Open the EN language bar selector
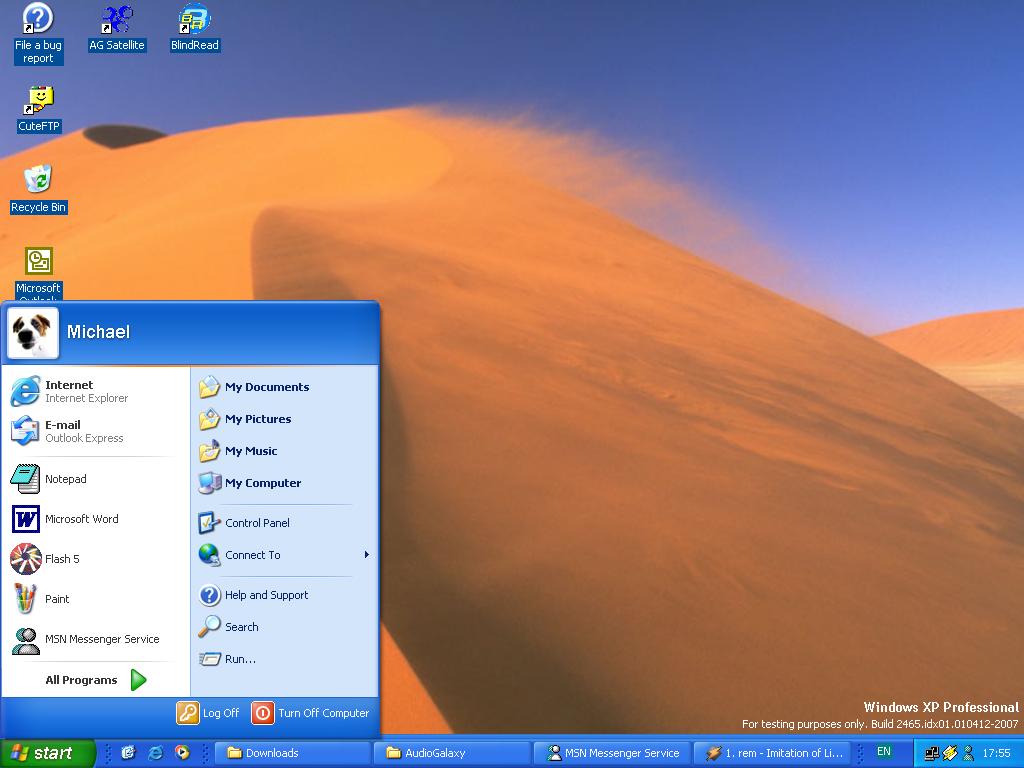 884,752
